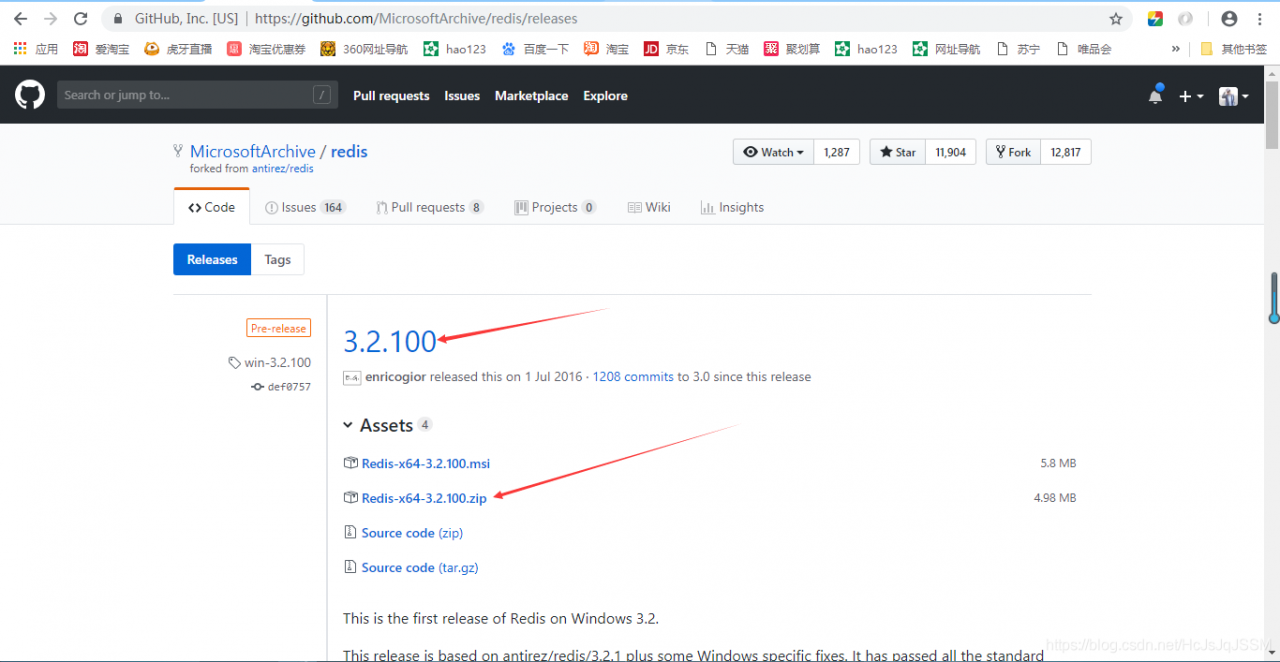This screenshot has height=662, width=1280.
Task: Collapse the Assets section
Action: pyautogui.click(x=387, y=425)
